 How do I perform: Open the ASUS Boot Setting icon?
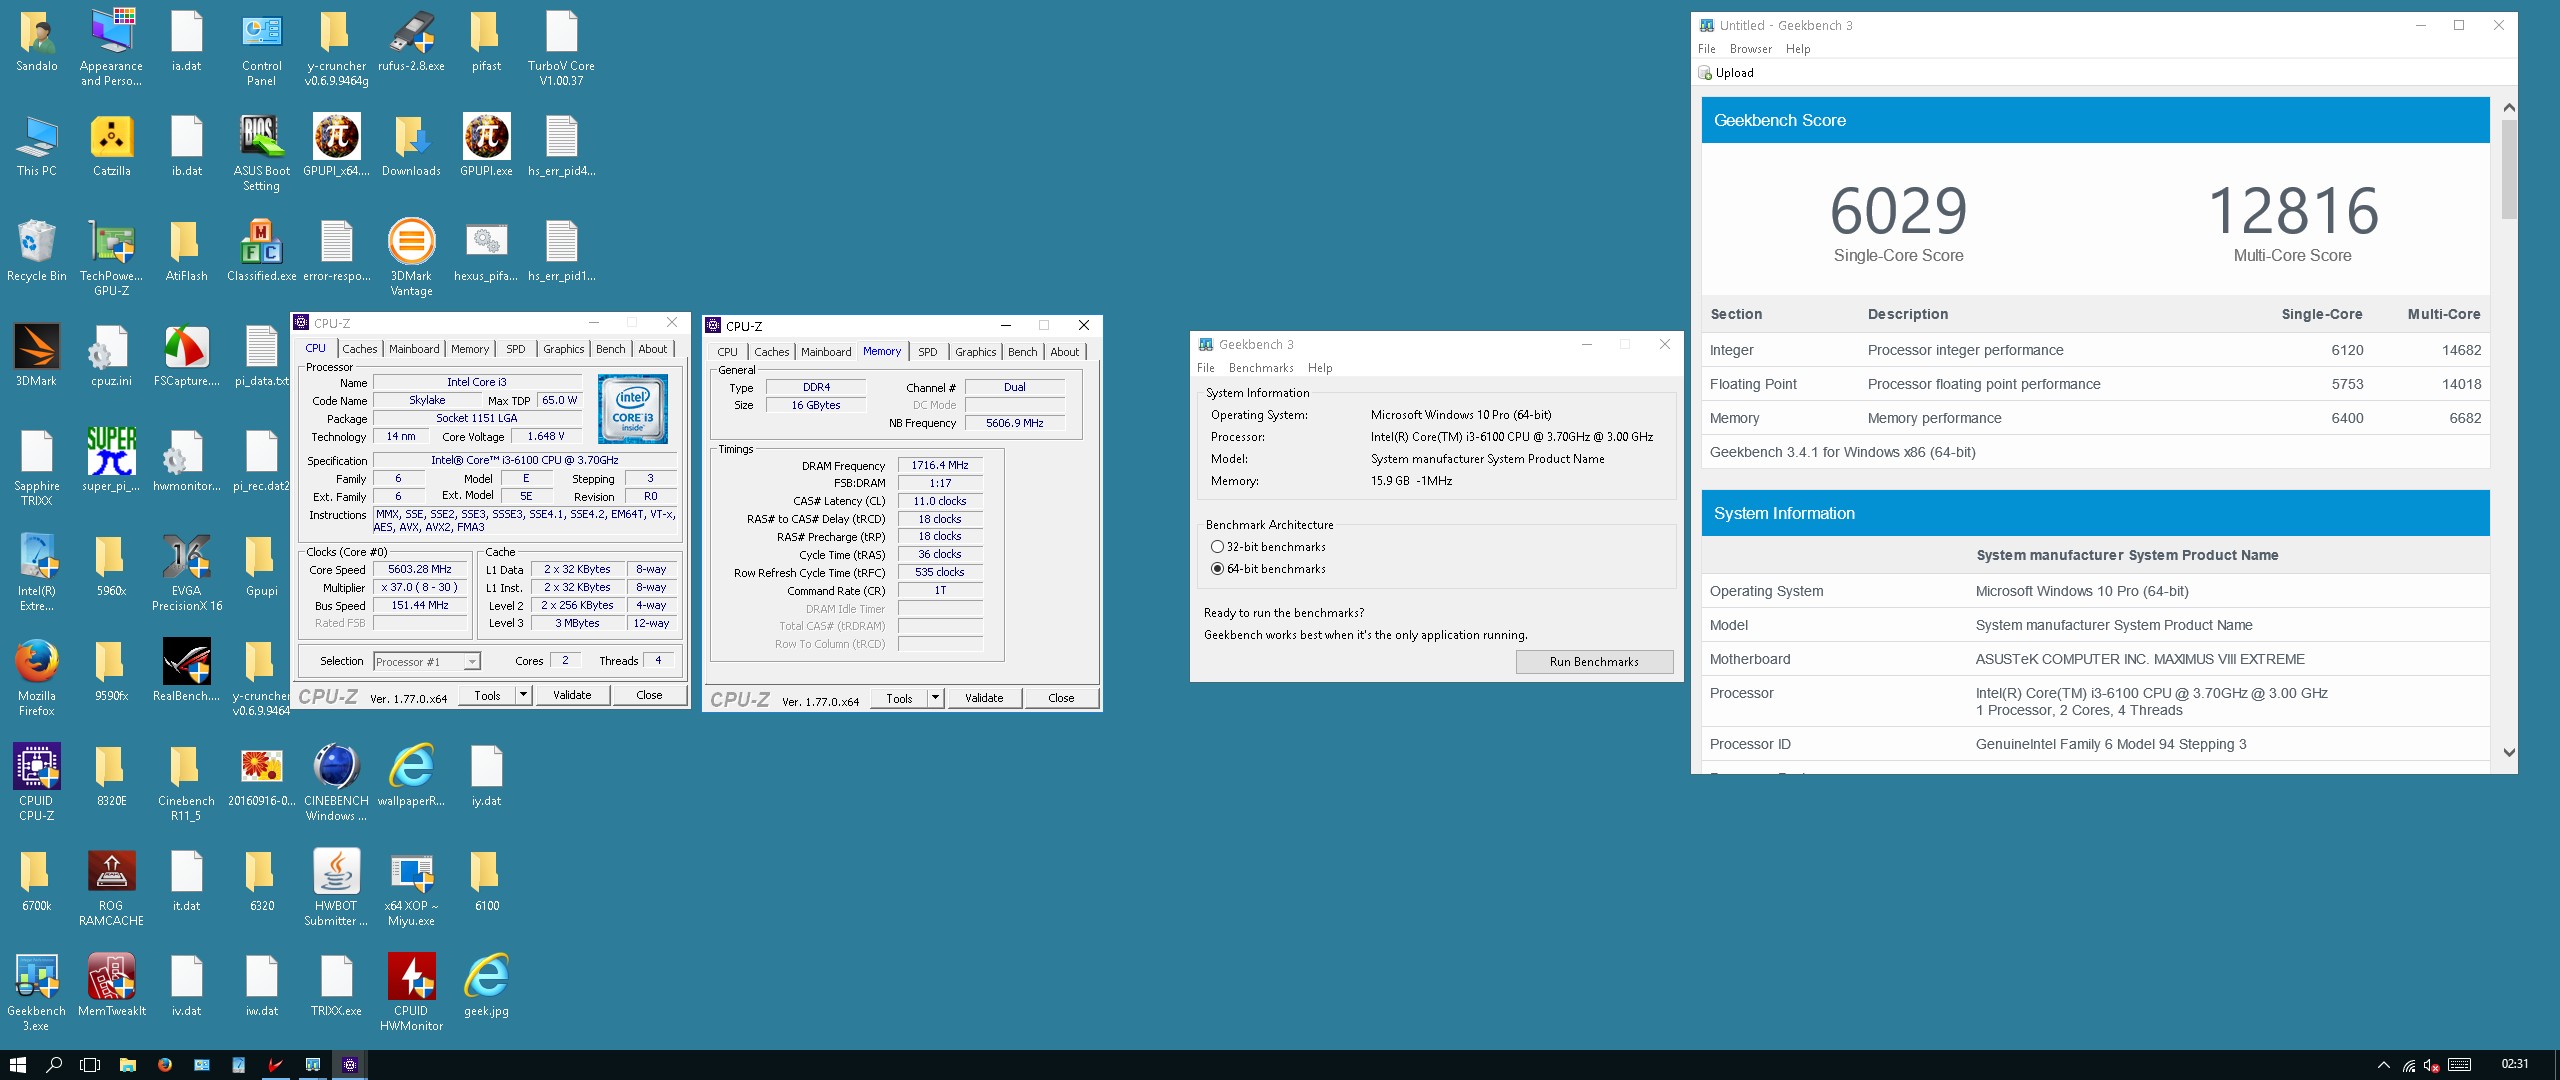click(x=261, y=153)
